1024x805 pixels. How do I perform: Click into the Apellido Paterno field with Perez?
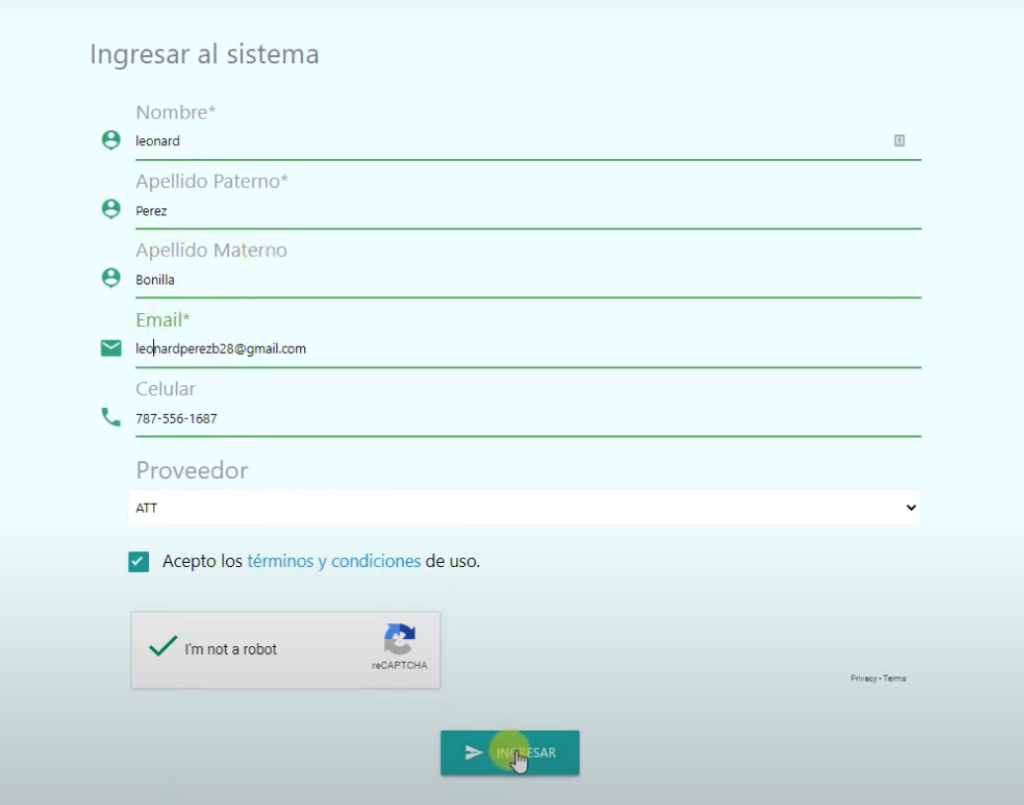500,211
